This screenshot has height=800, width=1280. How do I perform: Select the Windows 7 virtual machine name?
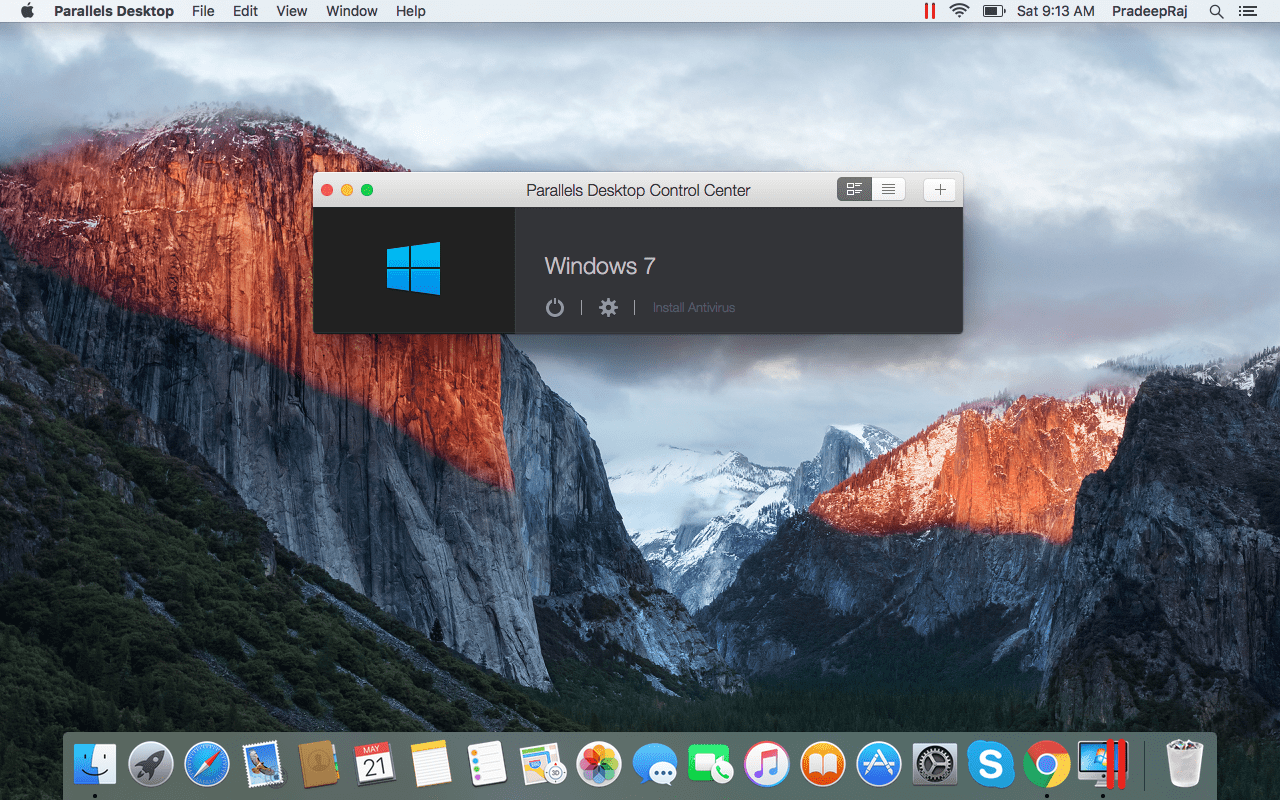tap(600, 266)
